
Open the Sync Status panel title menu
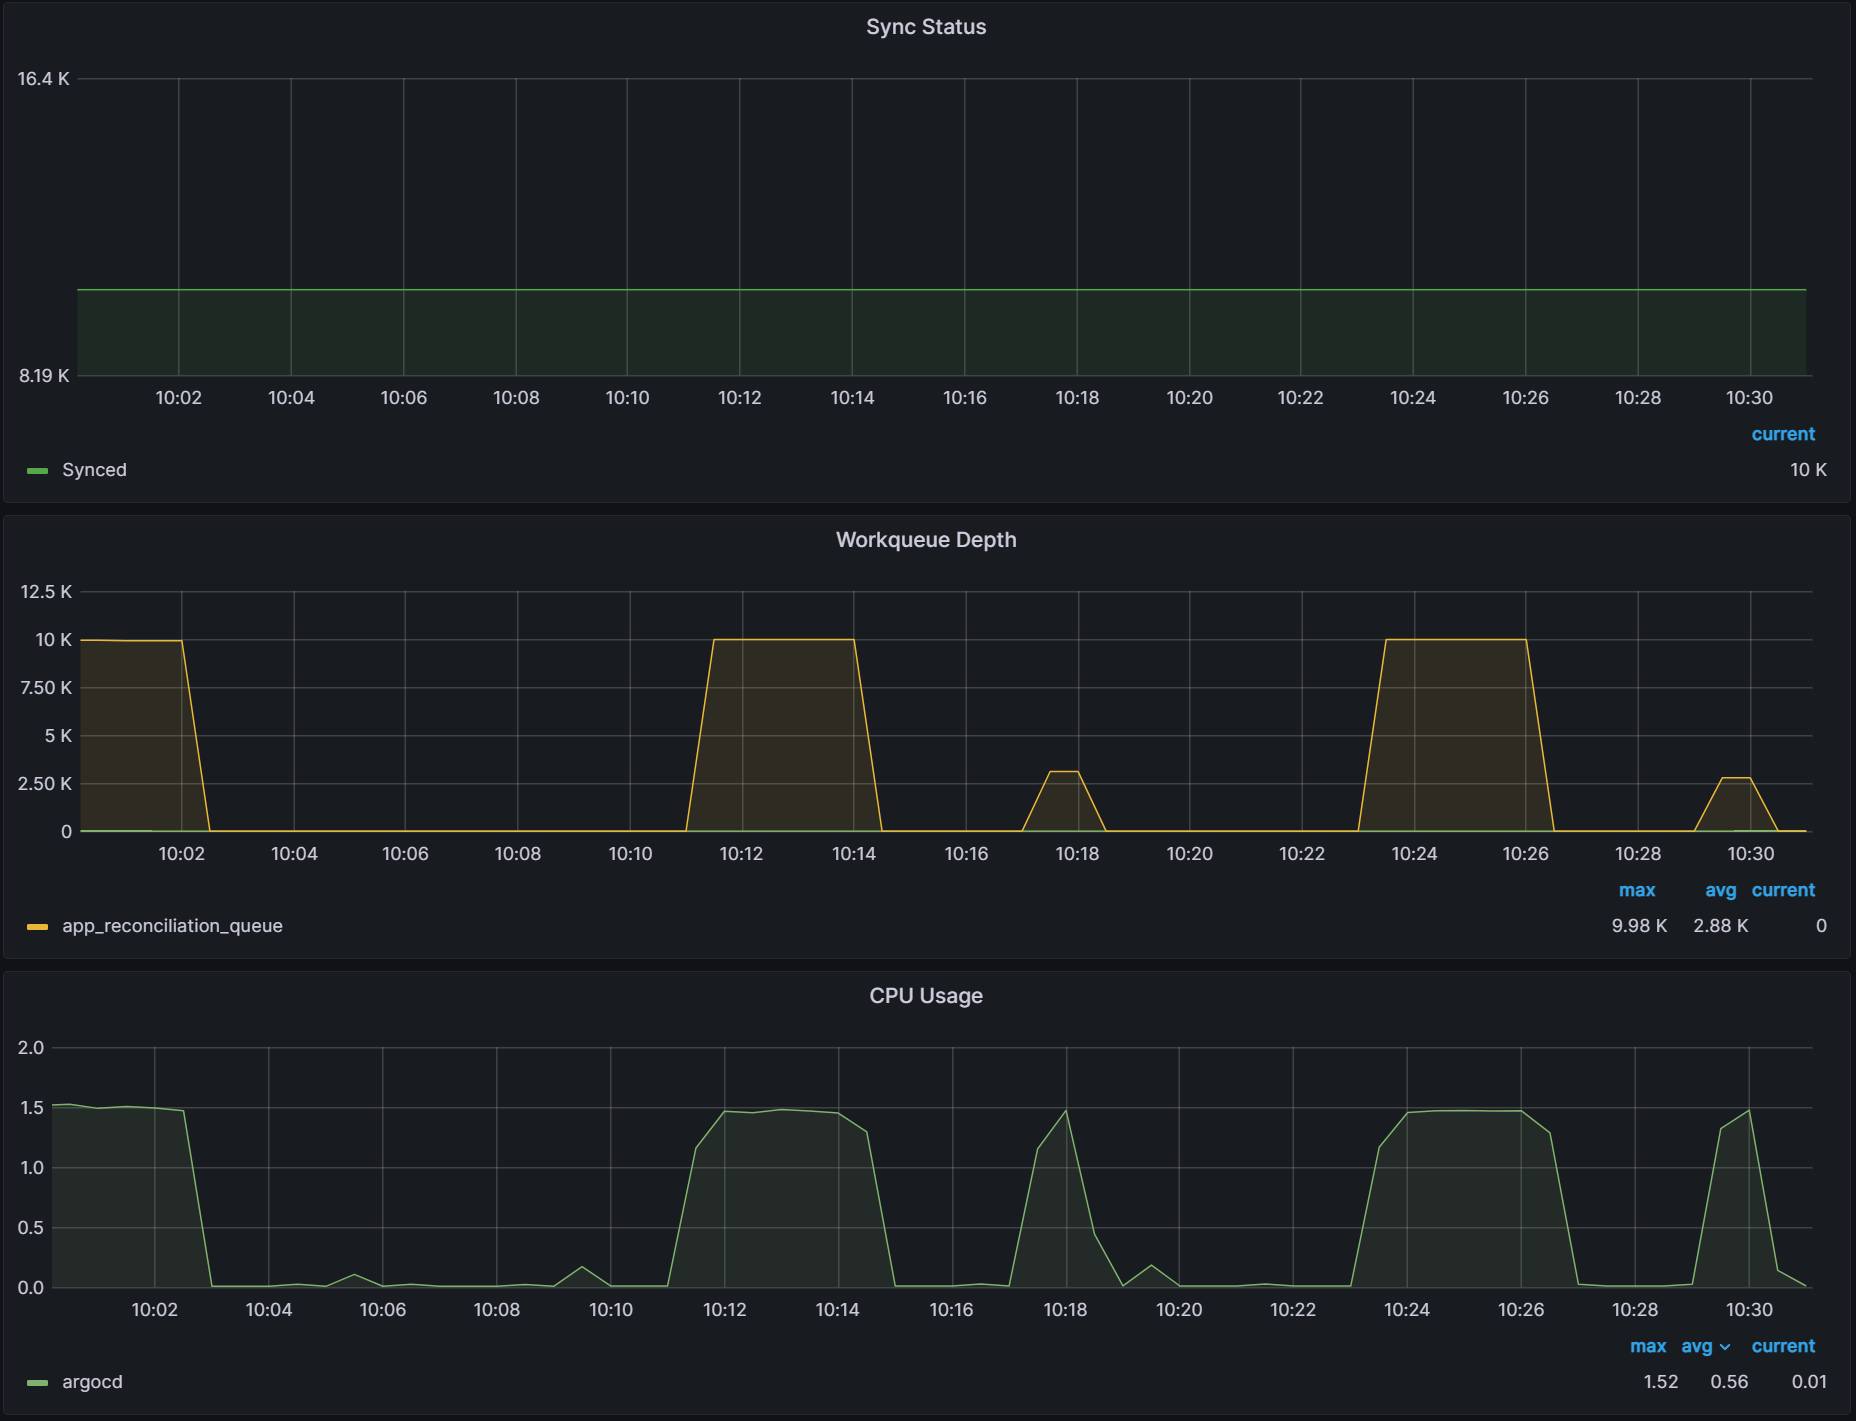pos(926,27)
